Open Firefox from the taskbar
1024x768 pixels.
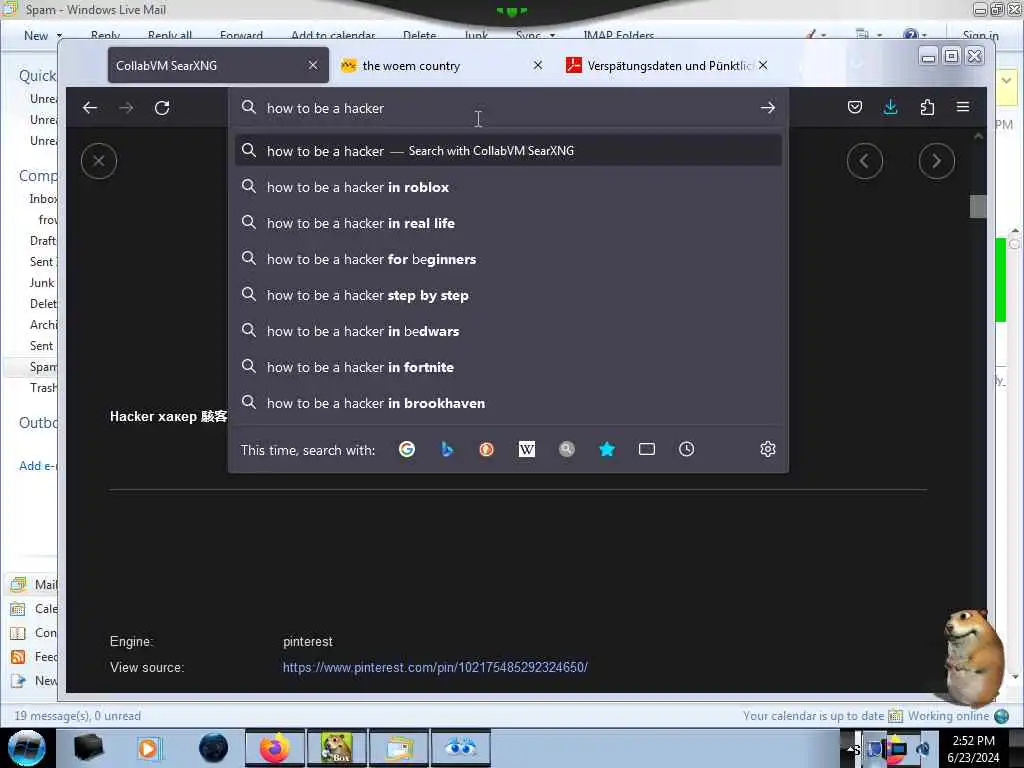click(275, 748)
